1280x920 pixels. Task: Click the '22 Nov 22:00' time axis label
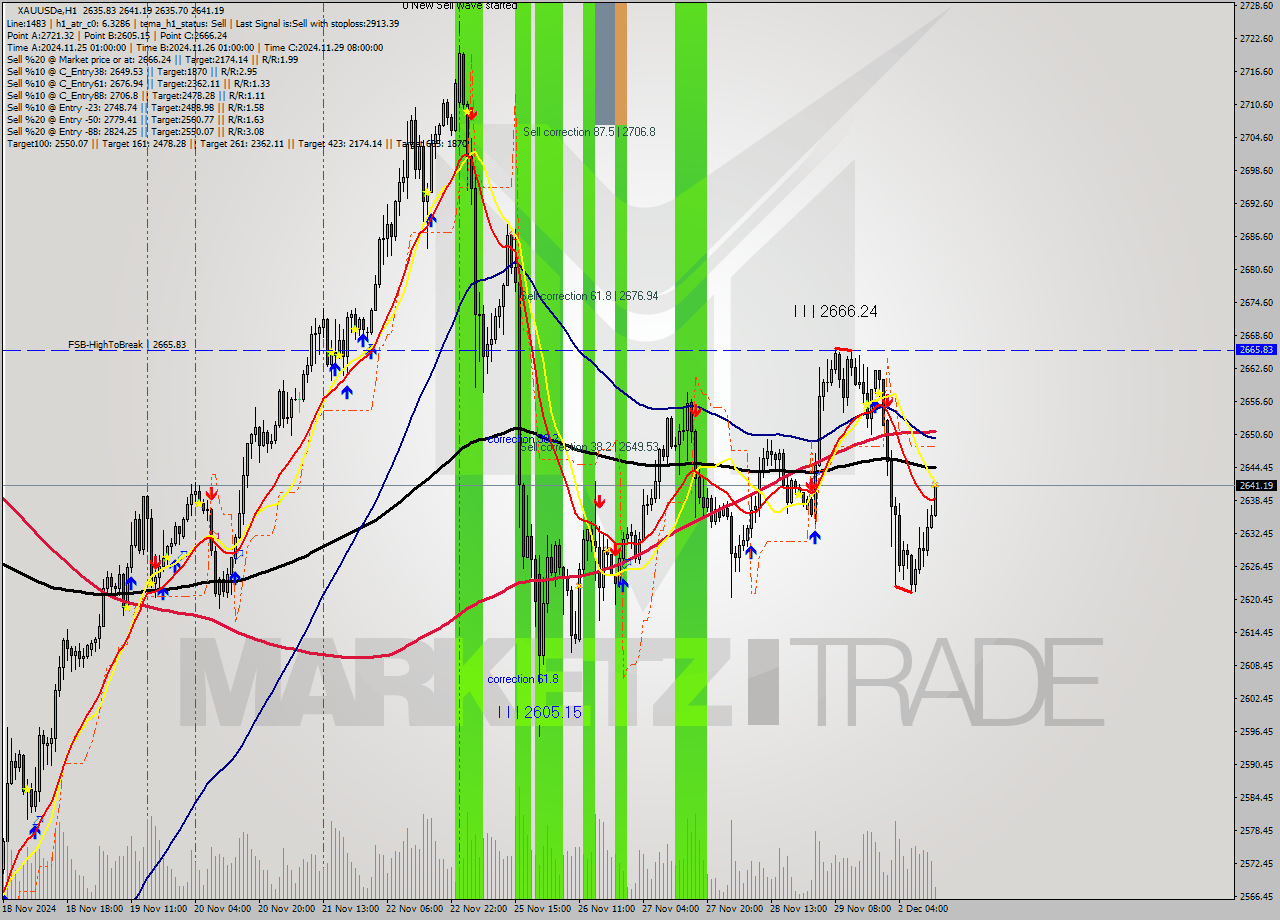click(480, 909)
